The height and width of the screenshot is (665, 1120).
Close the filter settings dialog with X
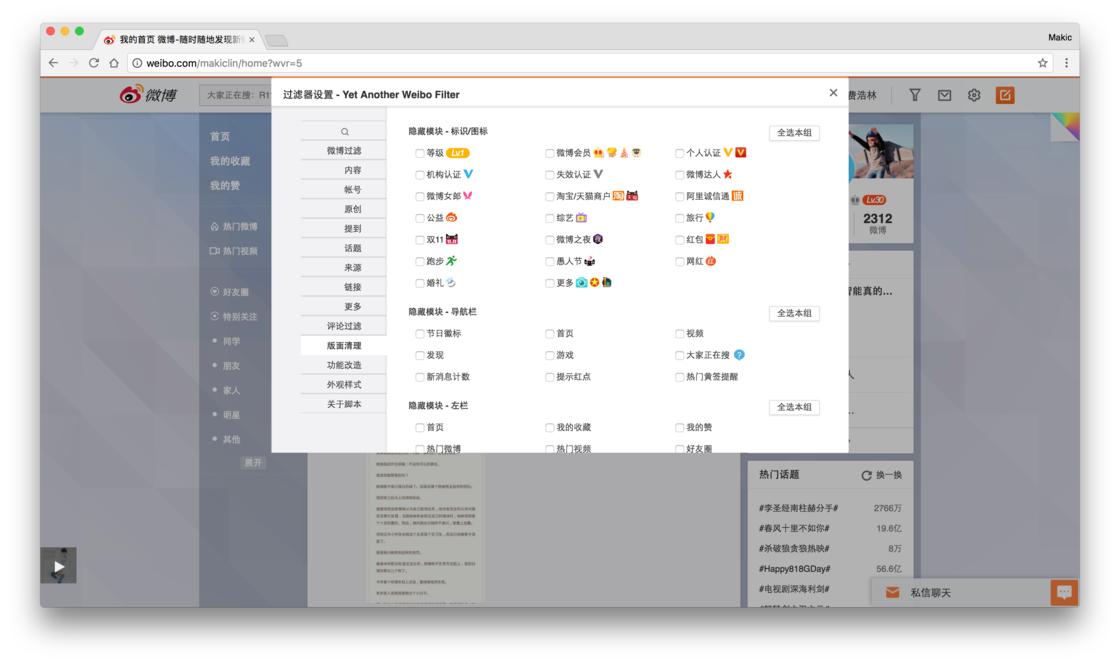[x=833, y=93]
